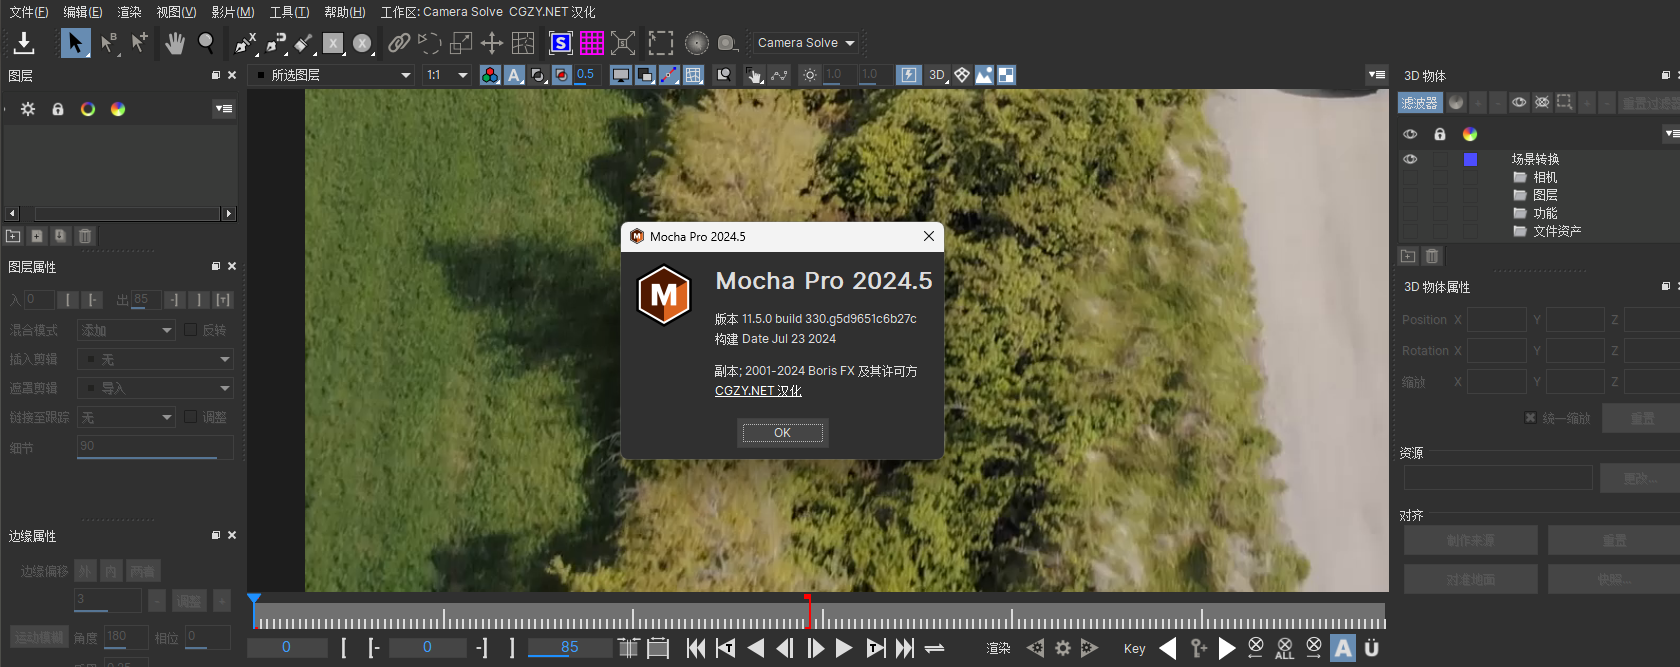
Task: Click the delete layer trash icon
Action: click(x=85, y=236)
